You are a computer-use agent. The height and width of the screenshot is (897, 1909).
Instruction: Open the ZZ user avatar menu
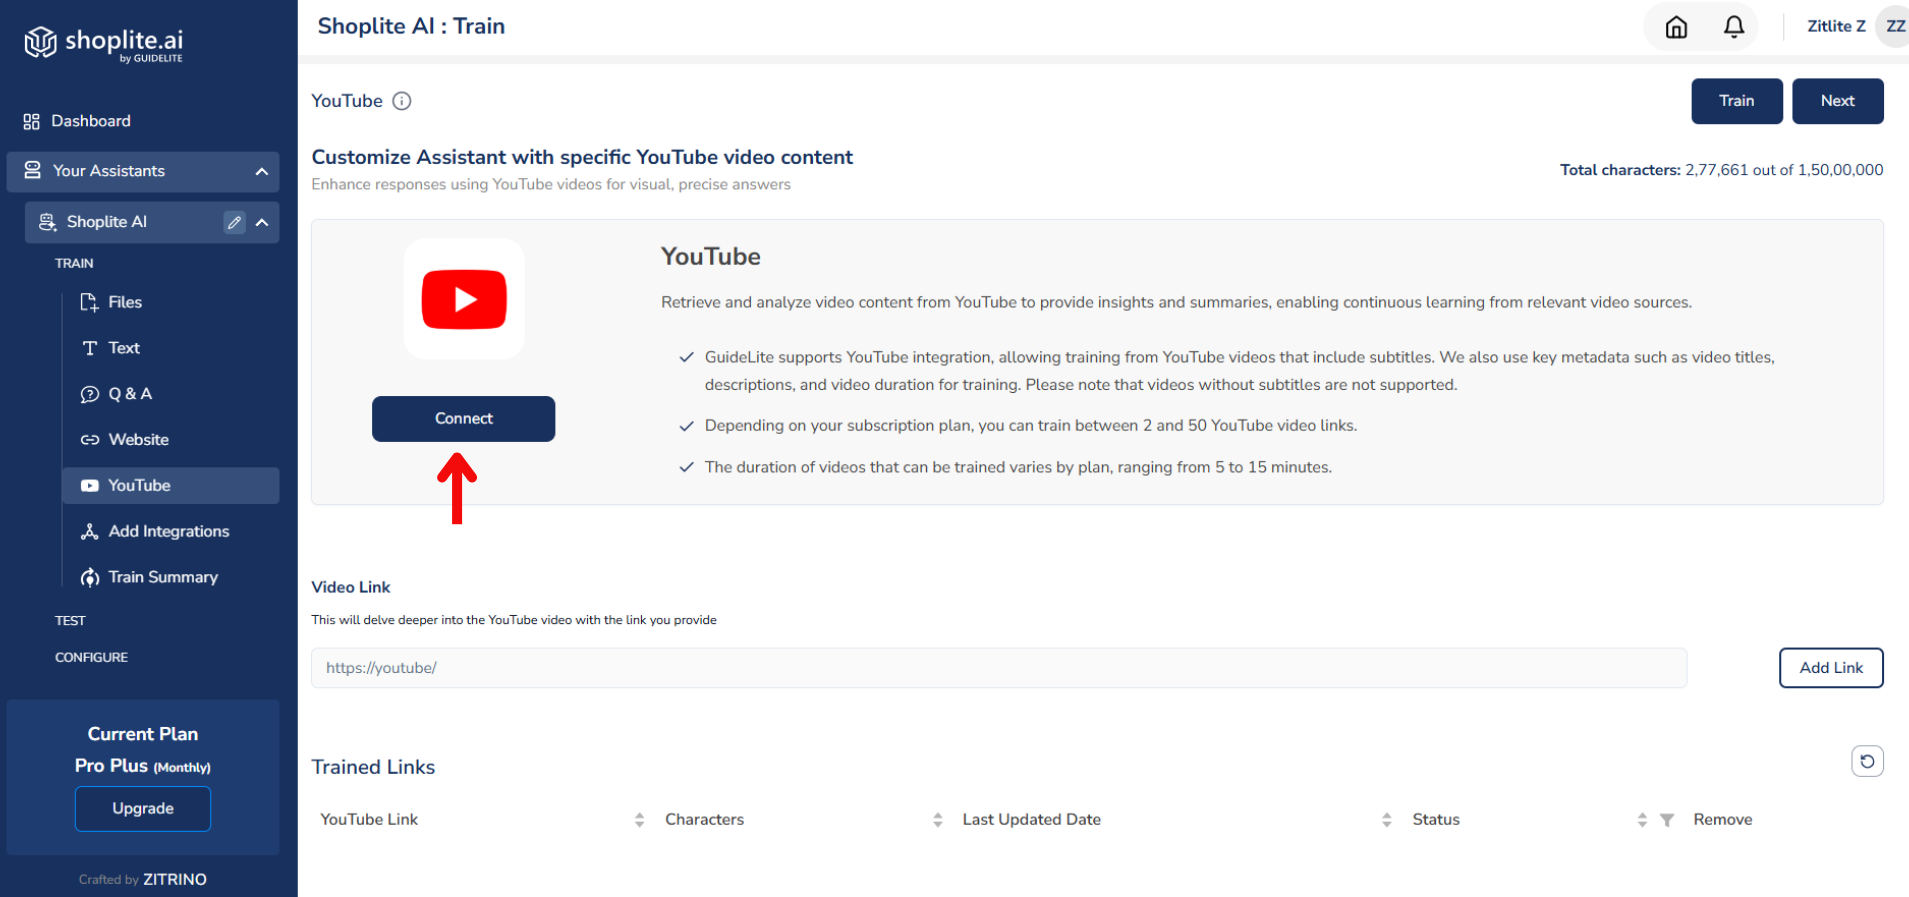pos(1894,27)
